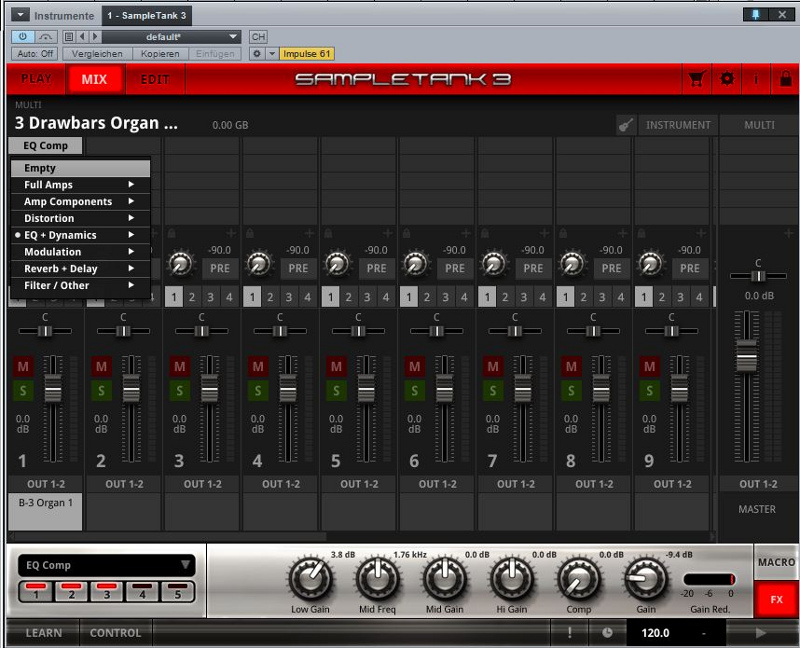The width and height of the screenshot is (800, 648).
Task: Toggle the plugin power/bypass icon
Action: point(22,37)
